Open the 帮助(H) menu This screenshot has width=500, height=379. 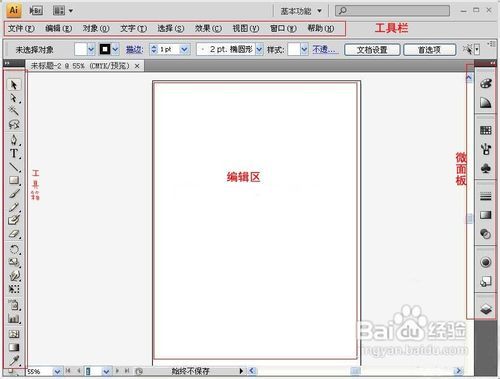click(321, 29)
